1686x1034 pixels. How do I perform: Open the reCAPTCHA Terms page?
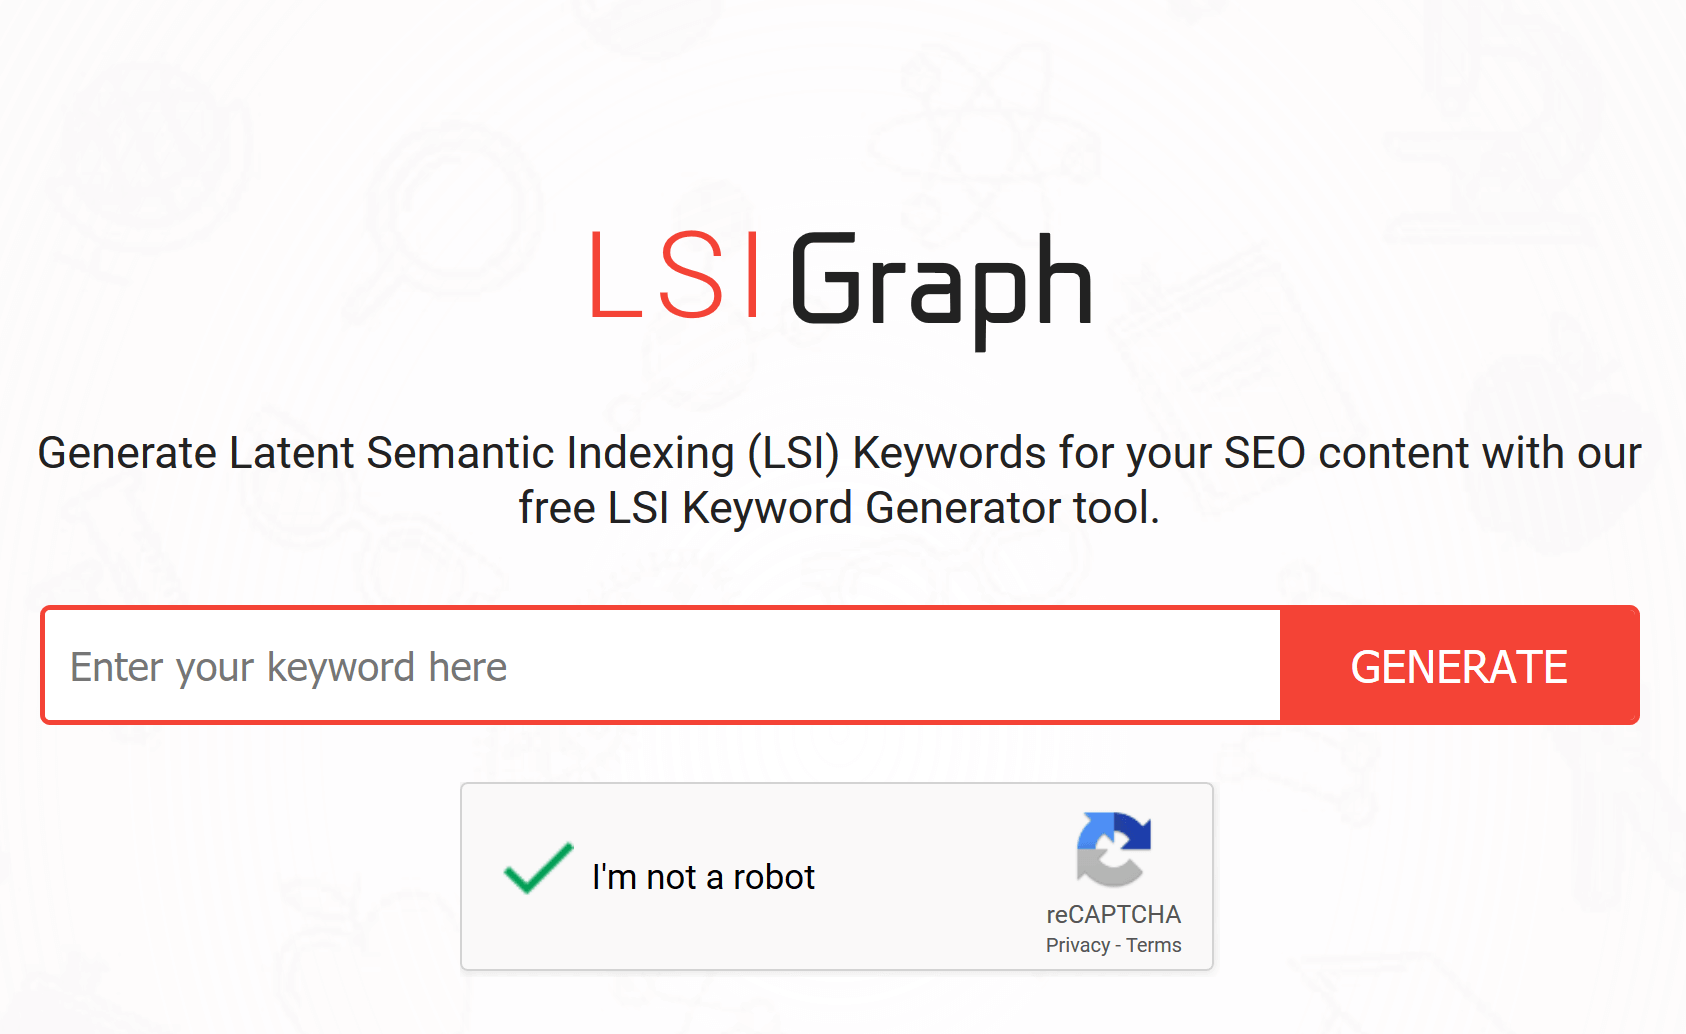(1152, 944)
